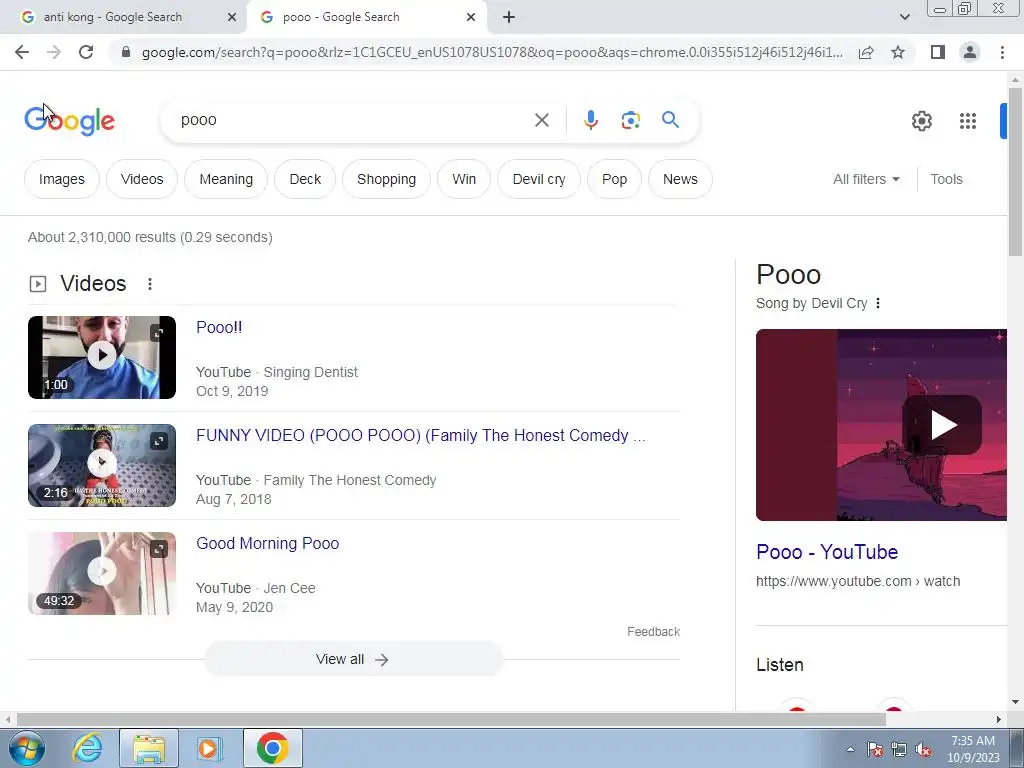Viewport: 1024px width, 768px height.
Task: Select the Meaning filter chip
Action: pyautogui.click(x=226, y=179)
